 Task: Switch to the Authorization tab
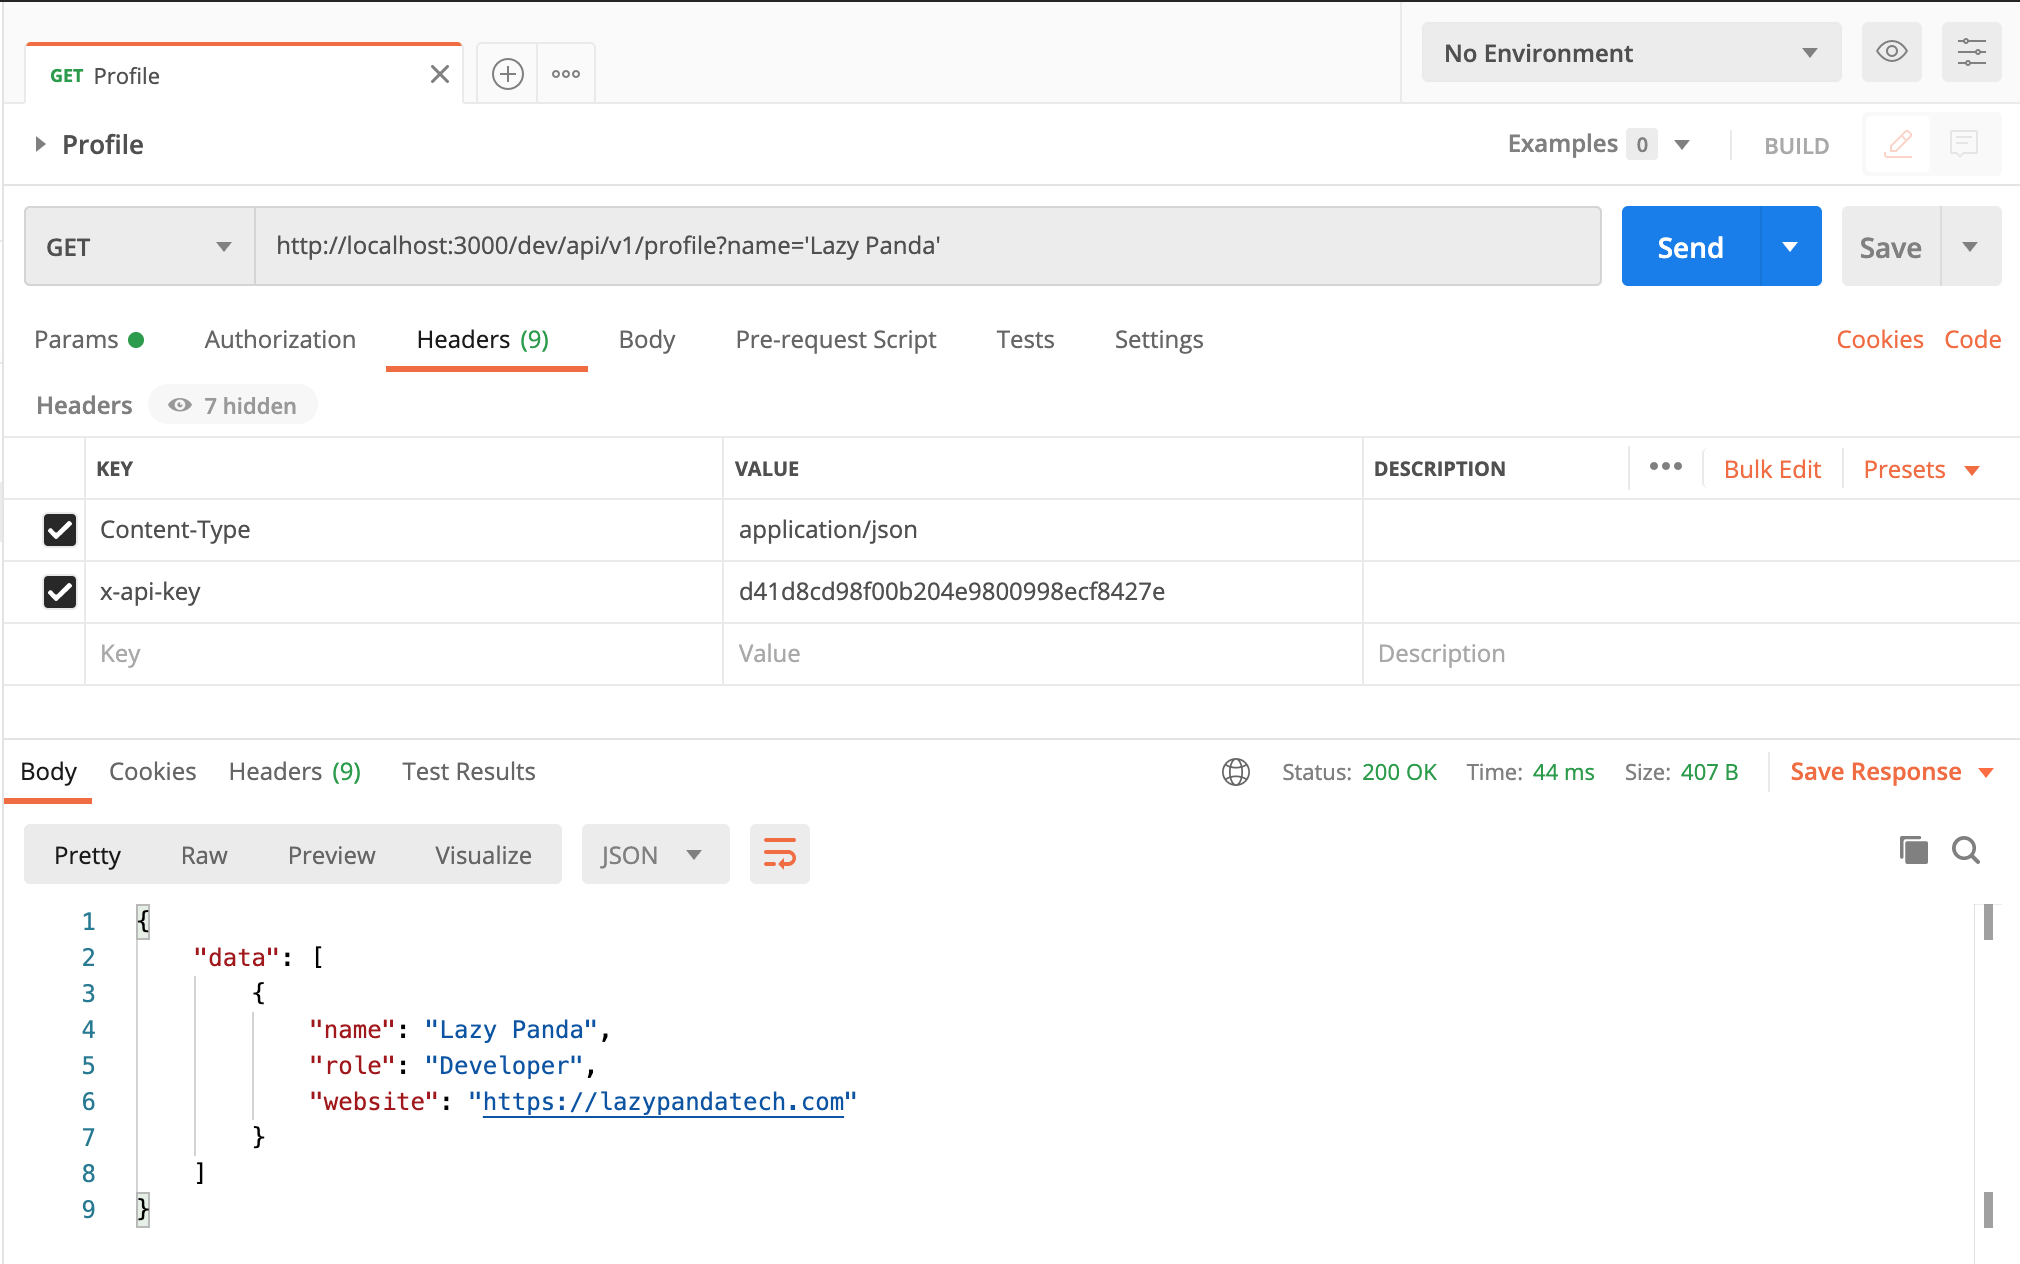tap(280, 339)
